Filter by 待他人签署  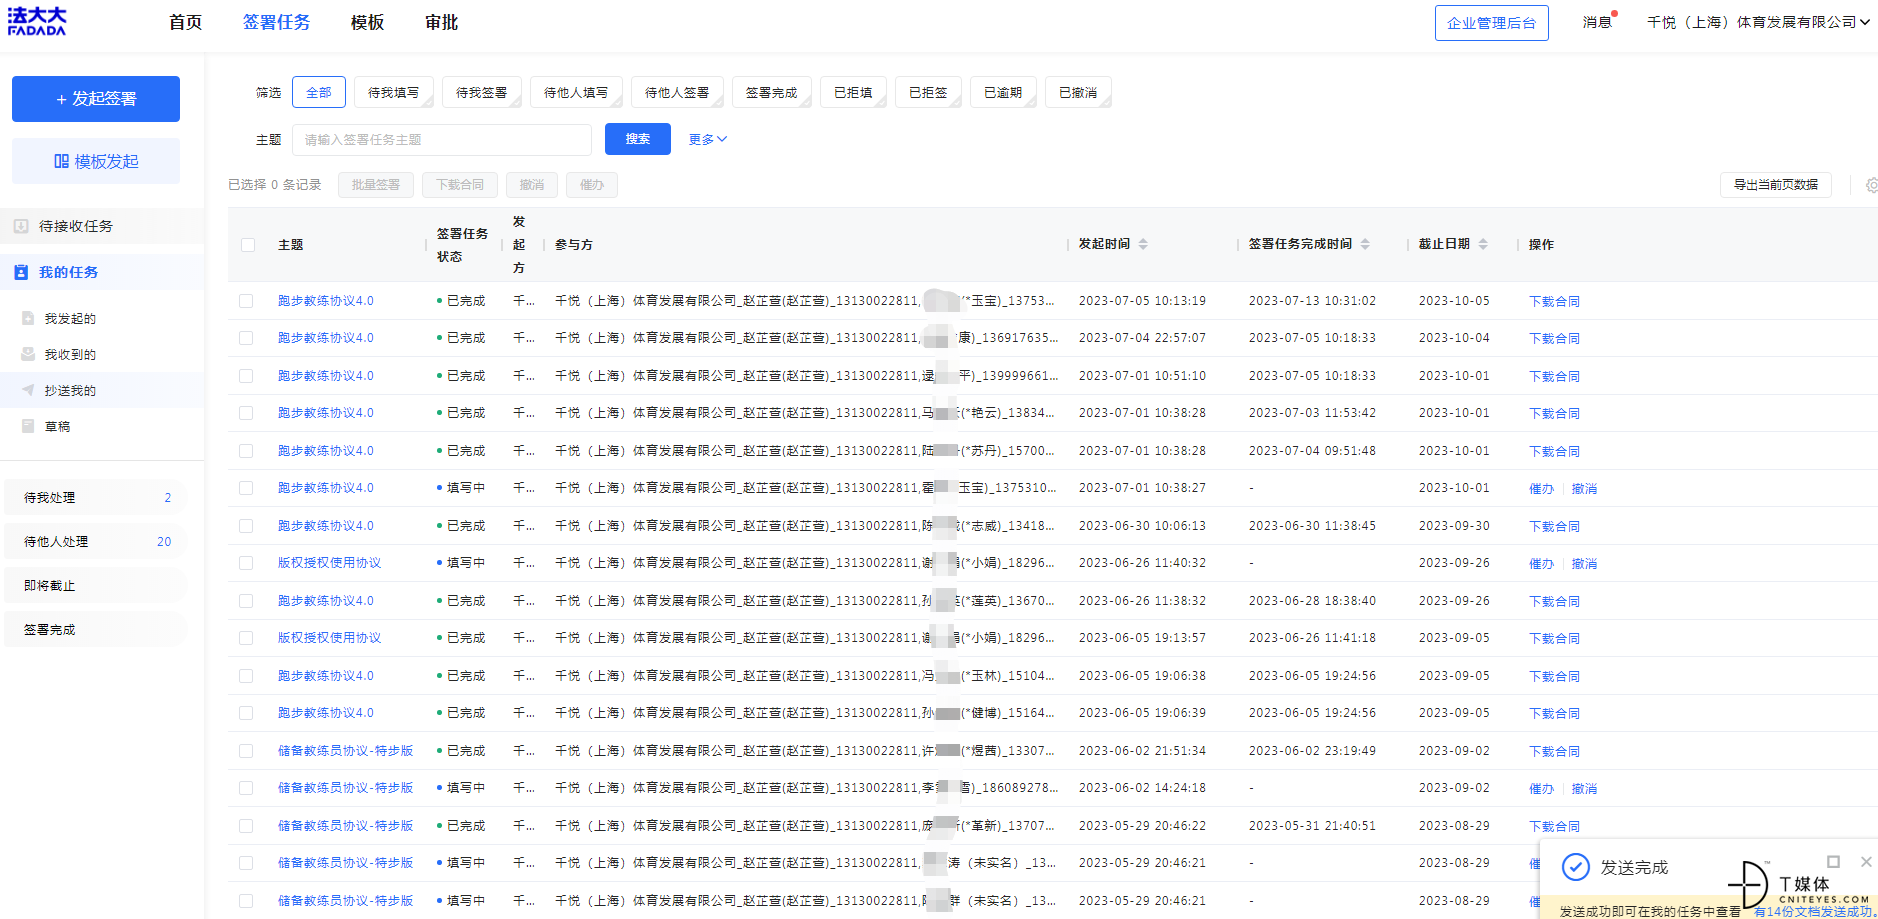677,92
